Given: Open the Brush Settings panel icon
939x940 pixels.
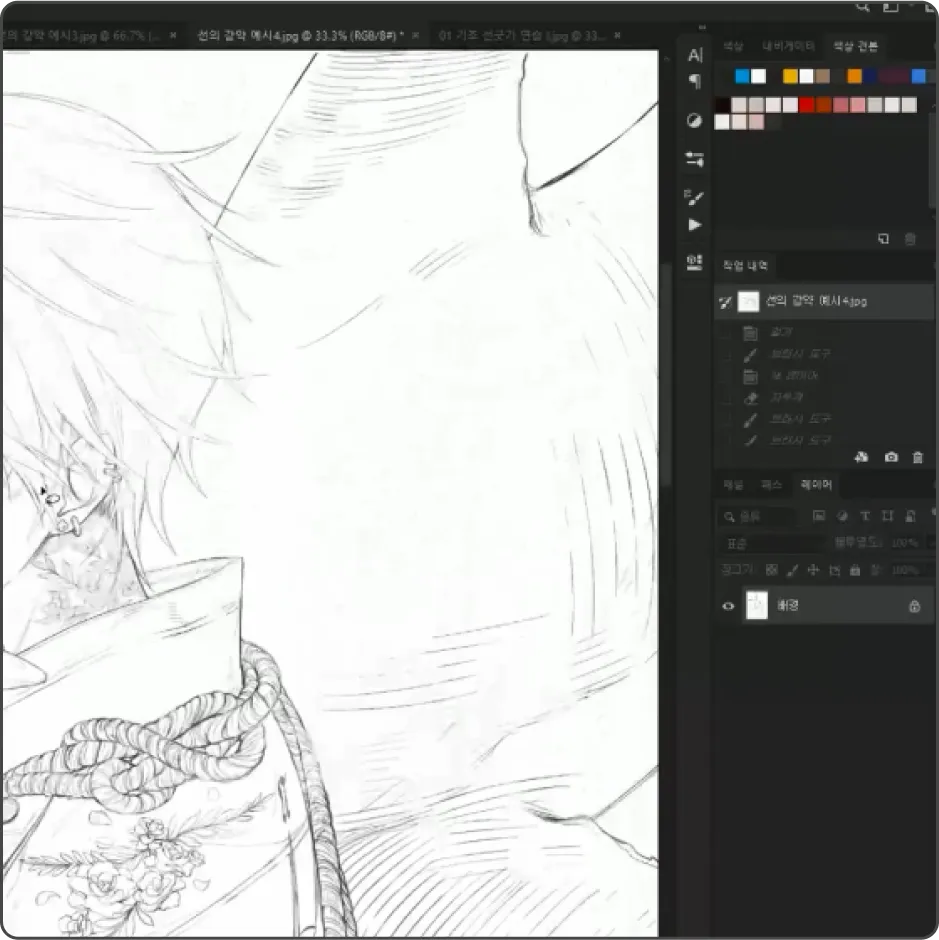Looking at the screenshot, I should (x=694, y=197).
